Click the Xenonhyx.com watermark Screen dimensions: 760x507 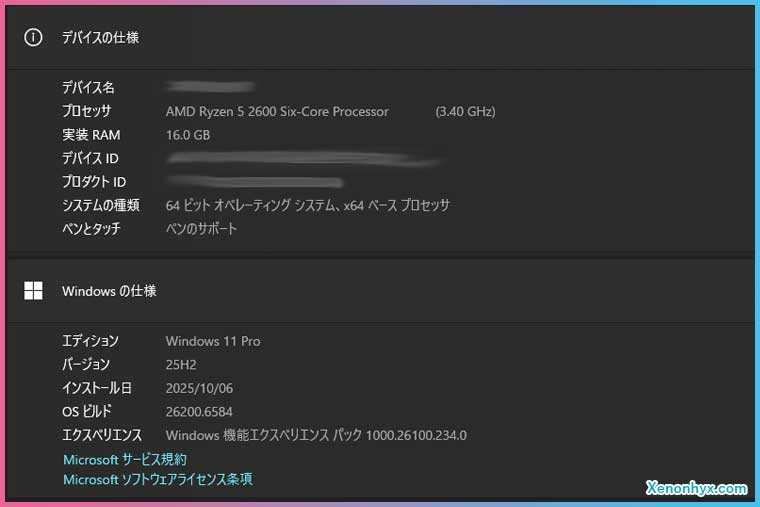696,489
